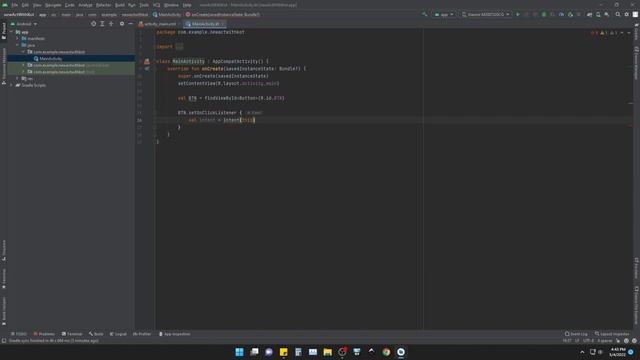
Task: Click the import fold ellipsis in the editor
Action: [x=179, y=47]
